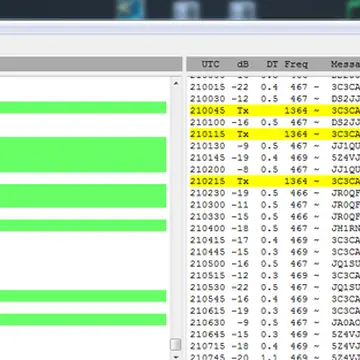
Task: Select the 210530 decode row with -22 dB
Action: pyautogui.click(x=275, y=287)
